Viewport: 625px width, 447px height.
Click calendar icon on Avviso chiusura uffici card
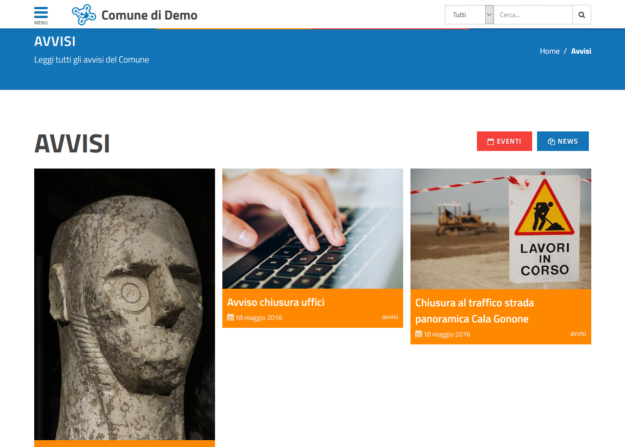[x=230, y=317]
